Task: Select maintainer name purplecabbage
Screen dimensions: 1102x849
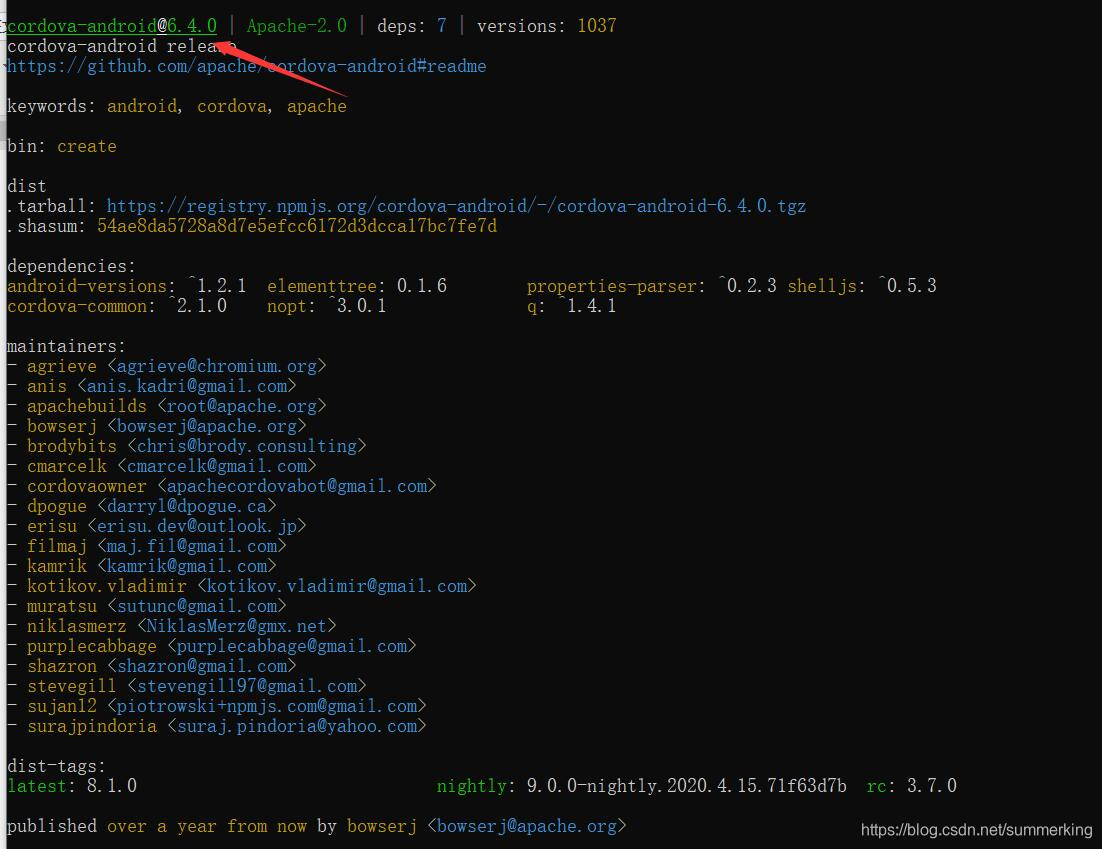Action: (91, 647)
